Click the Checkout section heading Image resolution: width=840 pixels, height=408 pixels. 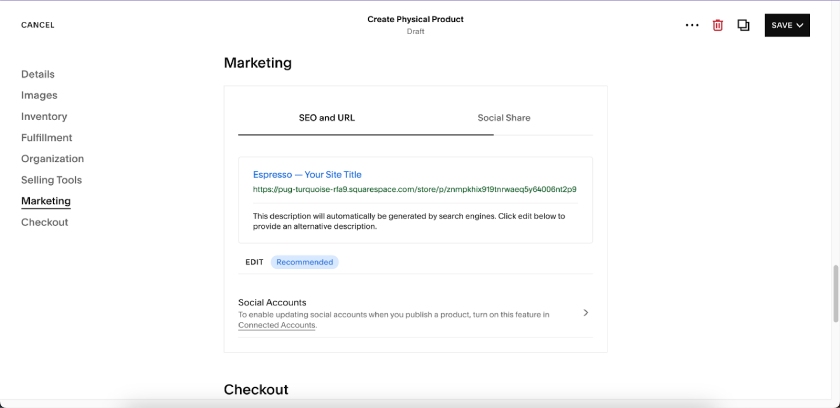click(x=256, y=389)
